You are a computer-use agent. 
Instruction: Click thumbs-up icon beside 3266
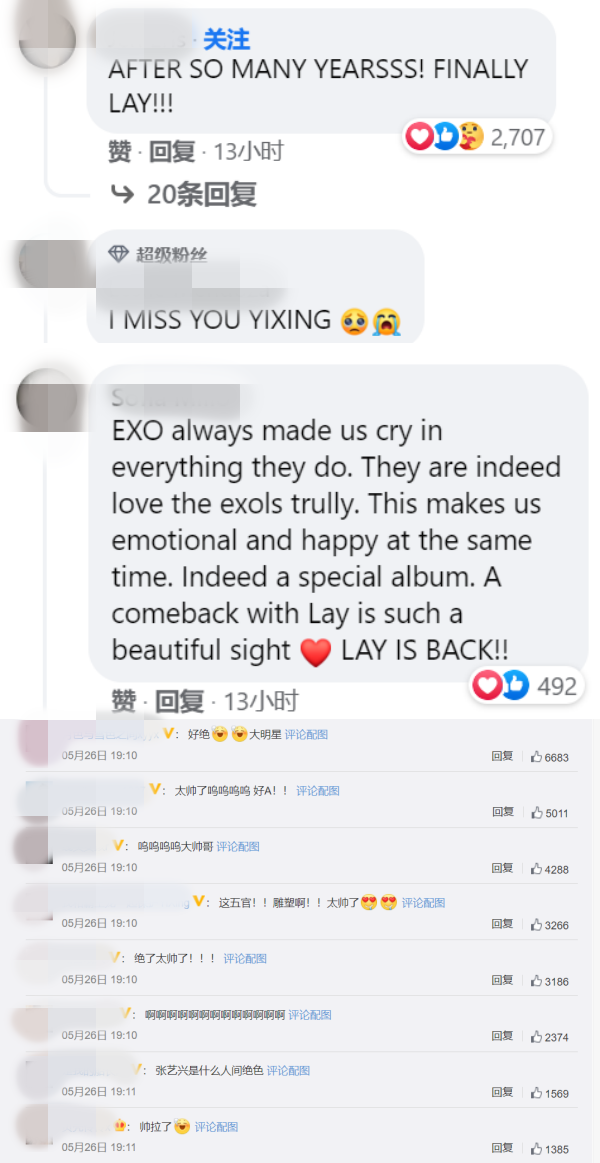pos(537,924)
